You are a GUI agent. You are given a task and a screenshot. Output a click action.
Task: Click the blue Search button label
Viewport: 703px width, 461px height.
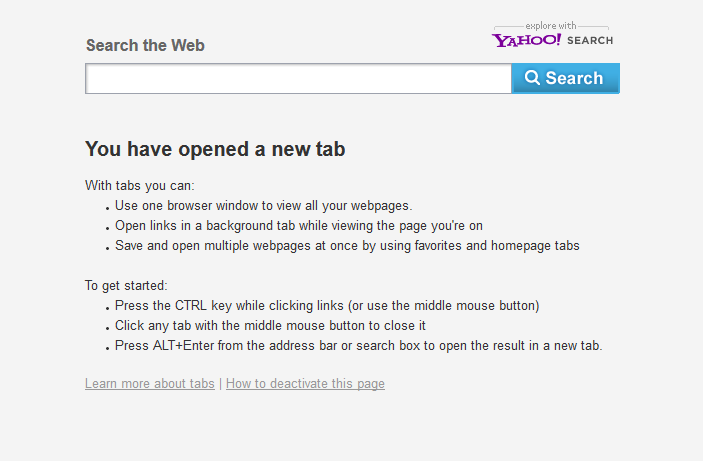(574, 78)
